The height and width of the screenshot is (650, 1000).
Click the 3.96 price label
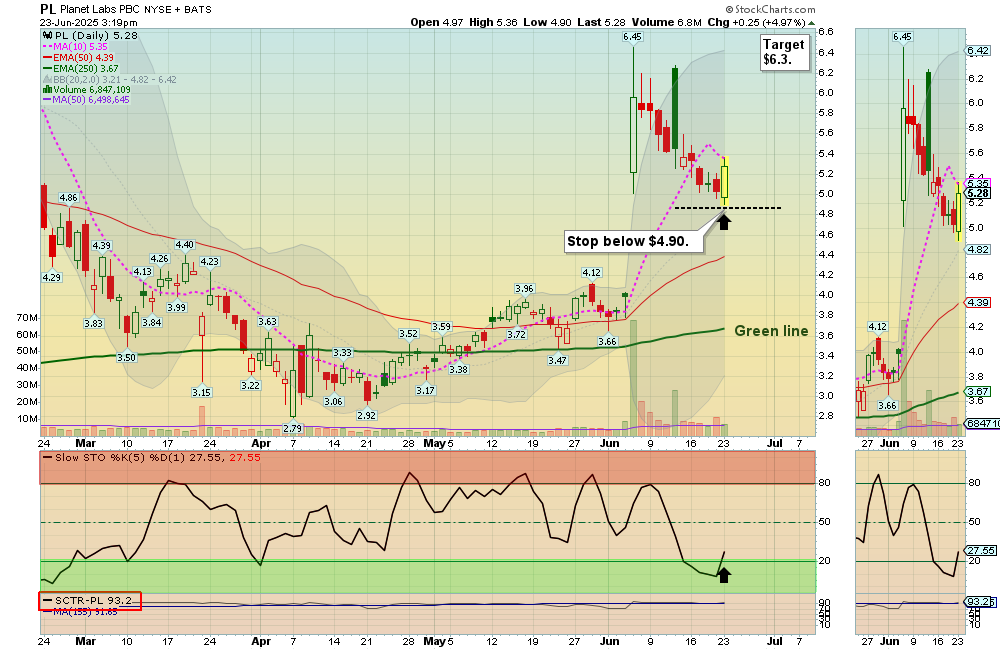524,289
